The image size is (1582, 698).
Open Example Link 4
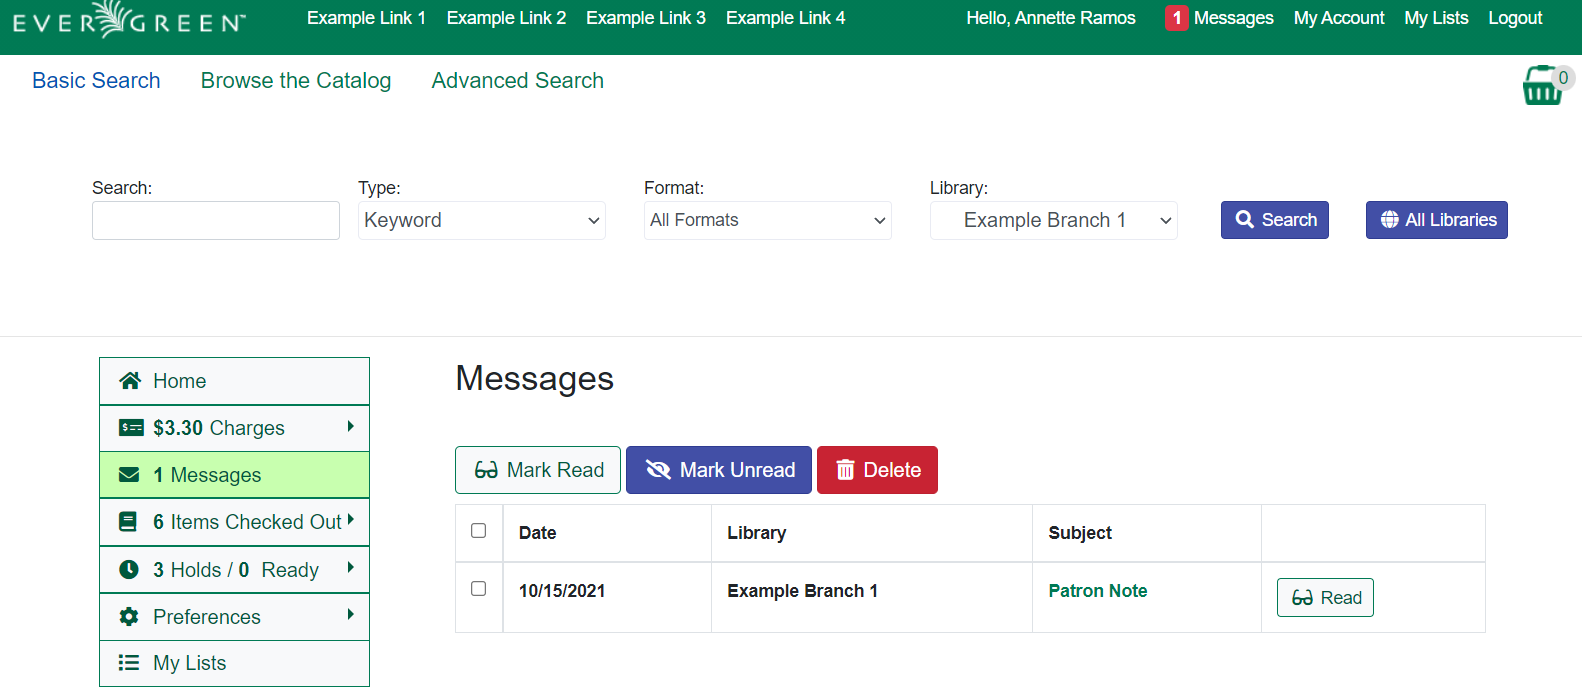pos(786,18)
